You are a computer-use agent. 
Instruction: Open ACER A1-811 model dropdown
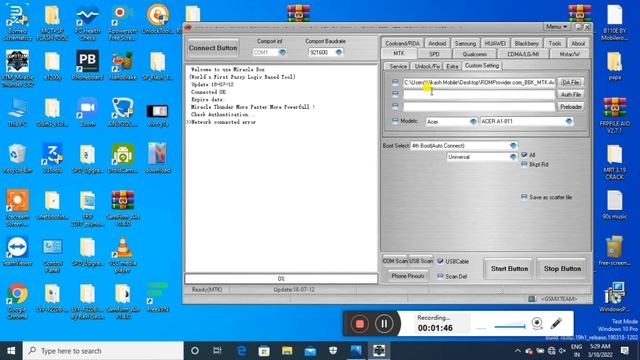(x=569, y=121)
